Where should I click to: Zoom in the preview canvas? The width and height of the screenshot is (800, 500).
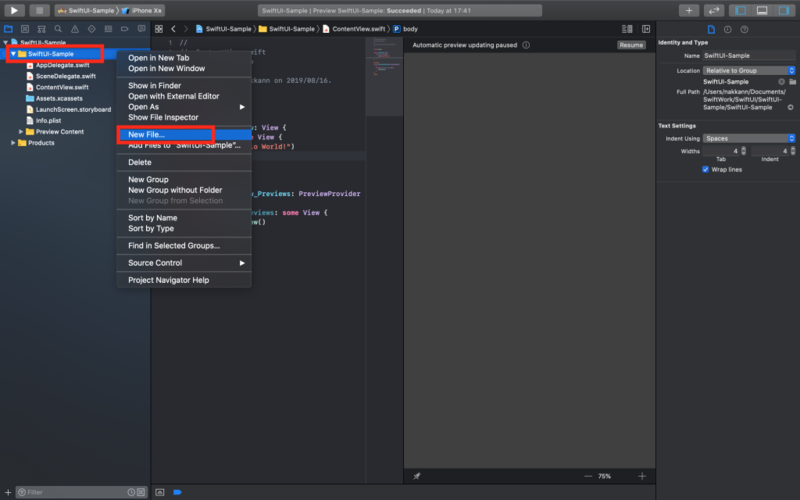click(642, 476)
